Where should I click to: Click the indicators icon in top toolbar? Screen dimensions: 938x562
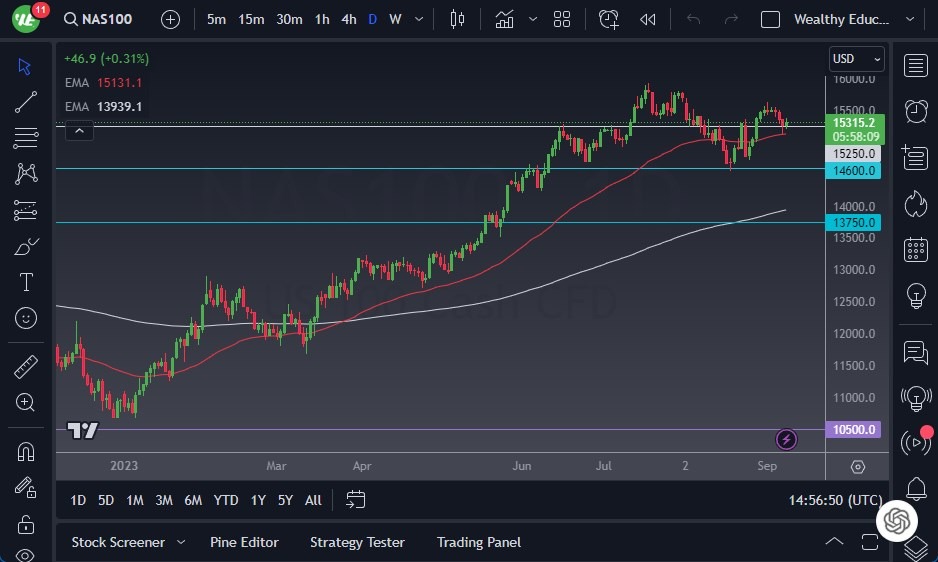(504, 19)
